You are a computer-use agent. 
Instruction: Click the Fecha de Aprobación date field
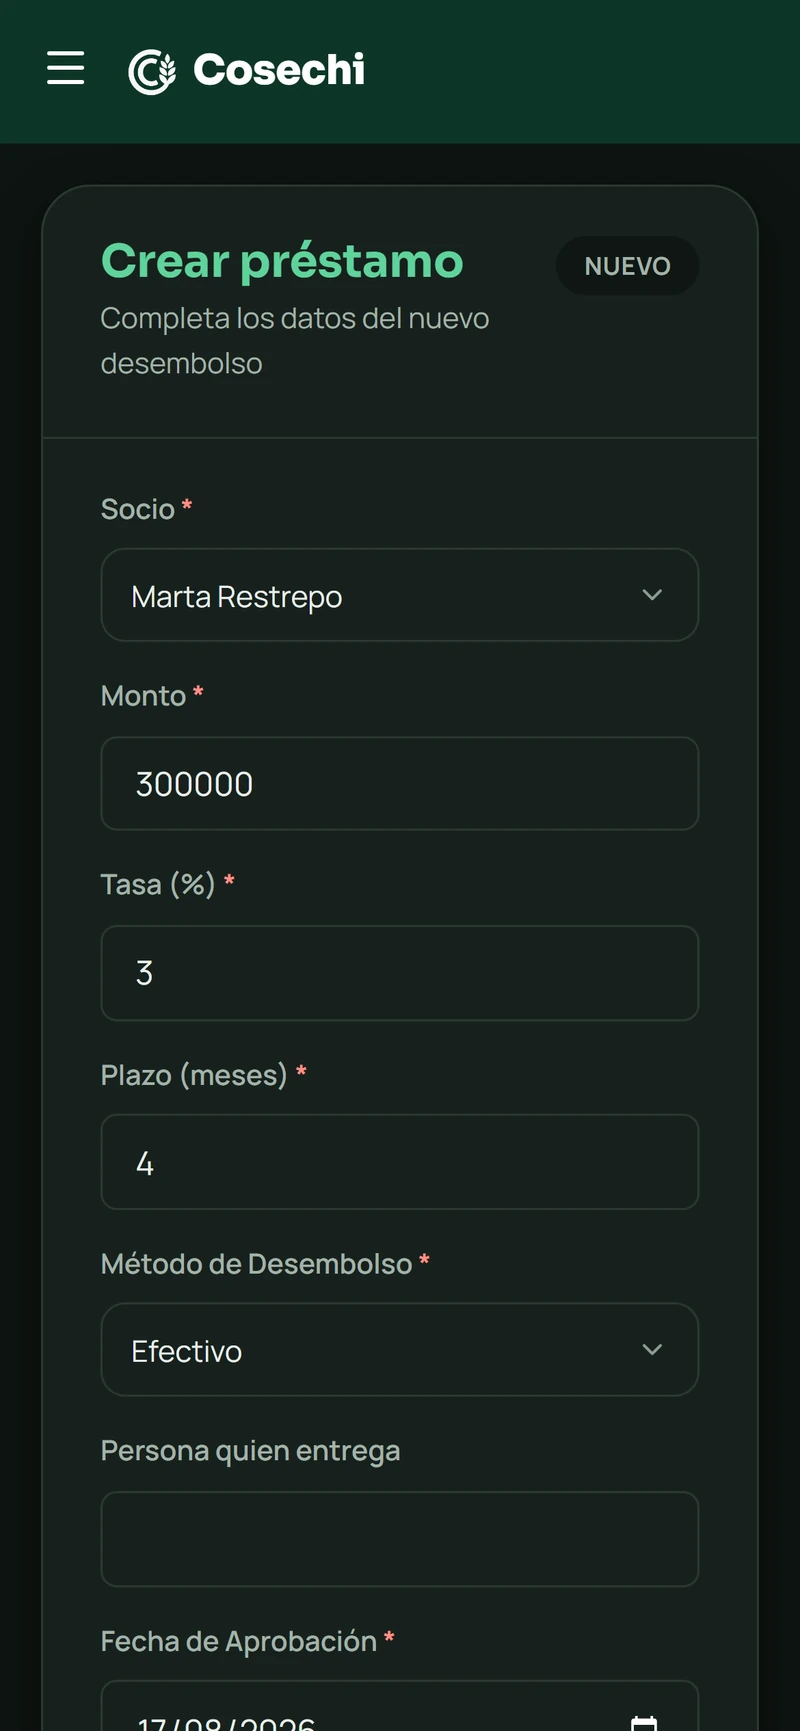(x=400, y=1706)
